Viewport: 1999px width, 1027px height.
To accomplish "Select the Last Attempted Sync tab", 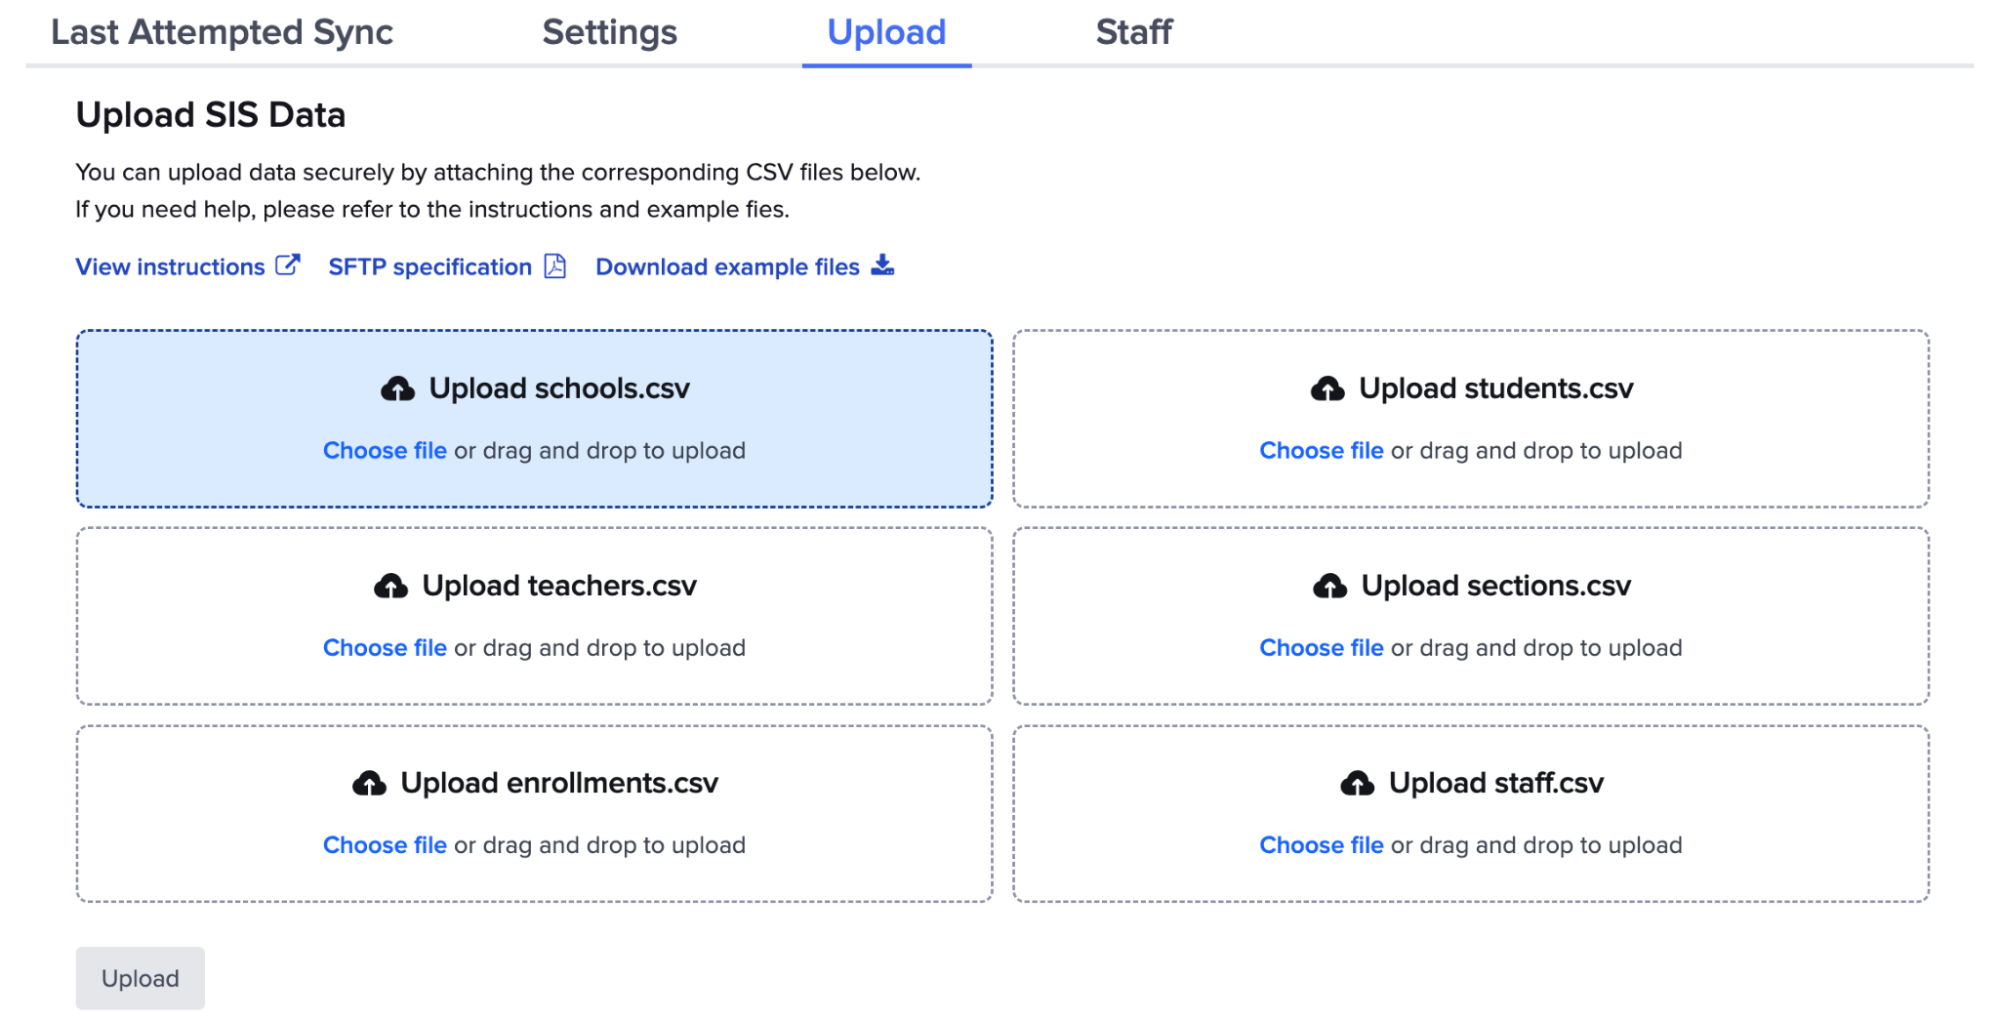I will (x=222, y=32).
